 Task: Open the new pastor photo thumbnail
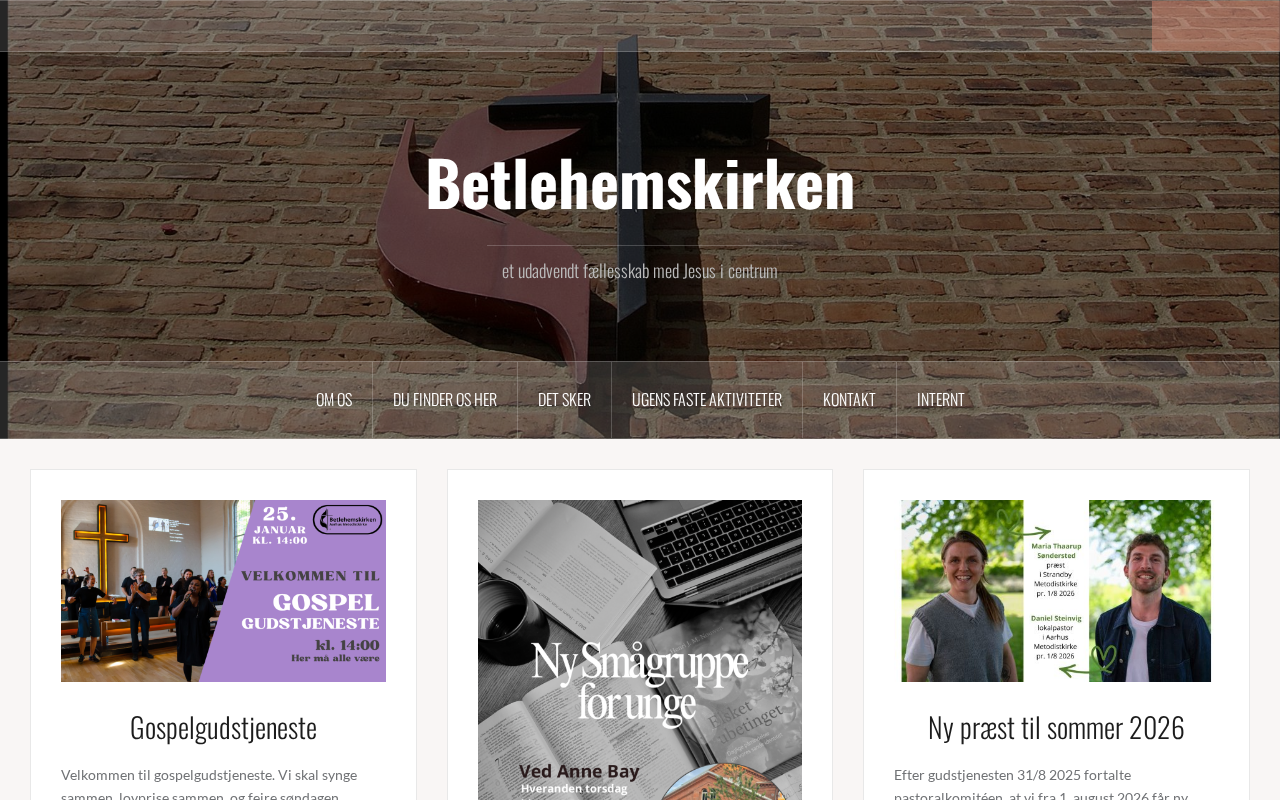click(x=1056, y=591)
